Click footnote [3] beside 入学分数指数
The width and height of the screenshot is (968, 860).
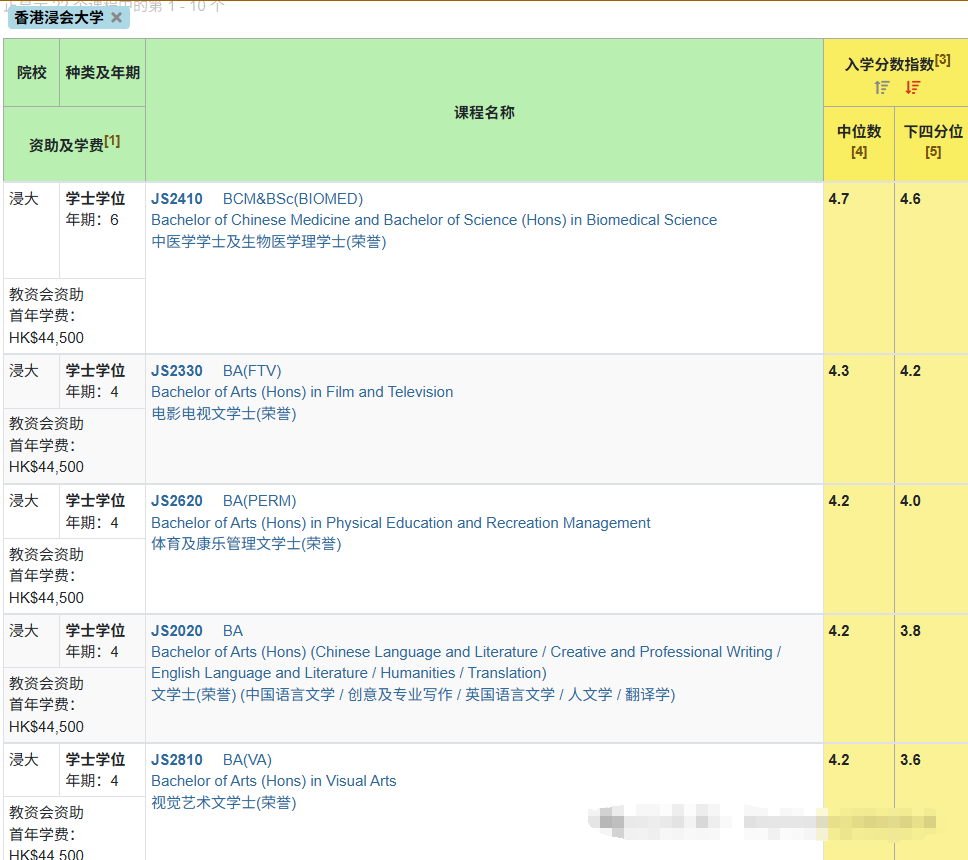tap(942, 61)
